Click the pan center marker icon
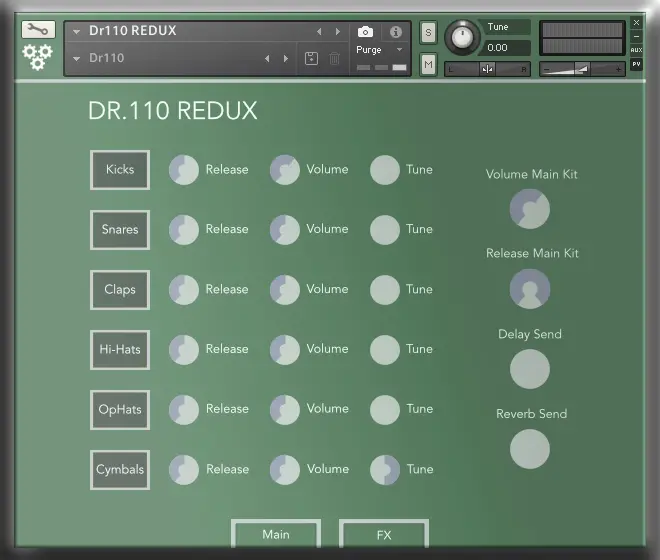 click(487, 69)
